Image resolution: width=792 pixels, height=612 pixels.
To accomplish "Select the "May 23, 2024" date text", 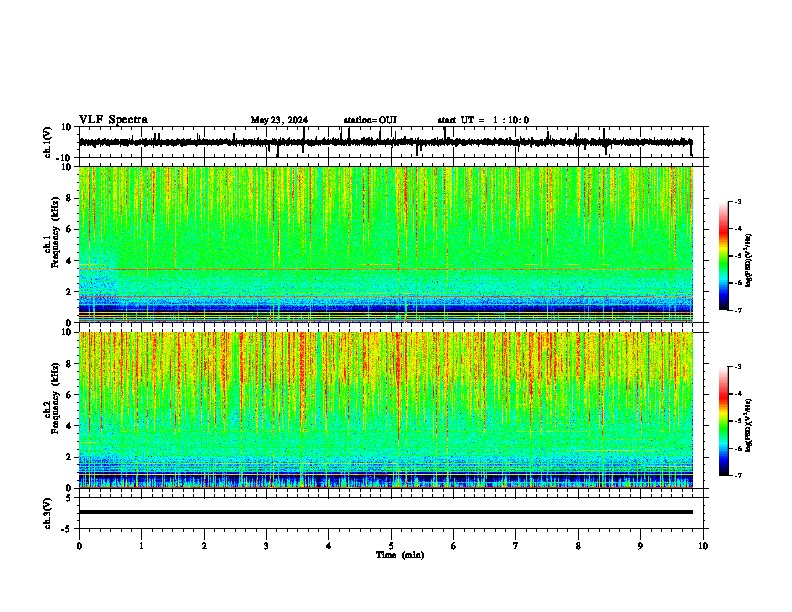I will coord(279,120).
